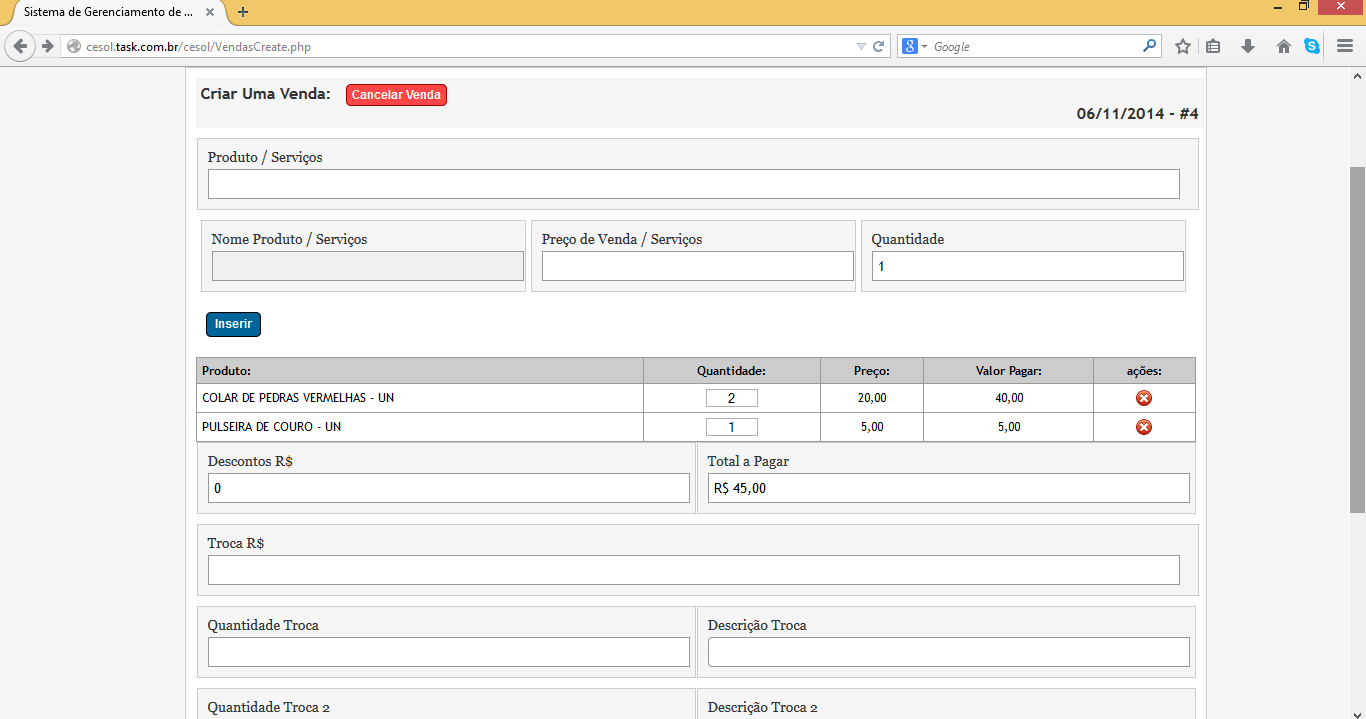Reload the page with refresh icon
1366x719 pixels.
879,46
